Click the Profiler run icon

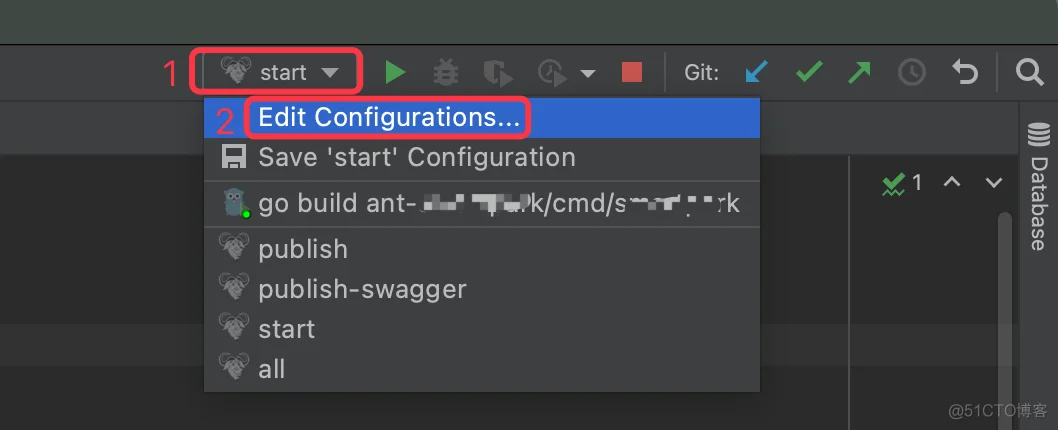(552, 73)
